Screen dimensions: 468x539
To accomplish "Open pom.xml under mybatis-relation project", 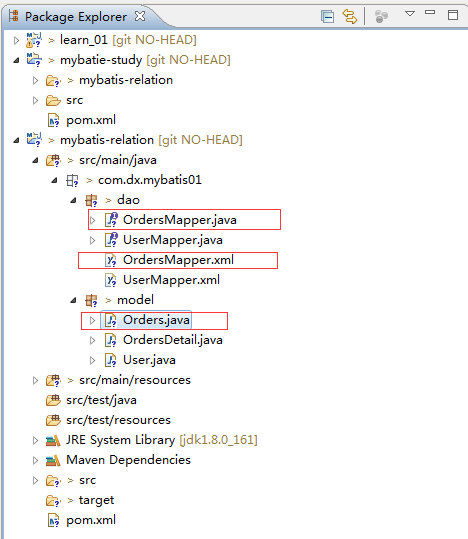I will 91,520.
